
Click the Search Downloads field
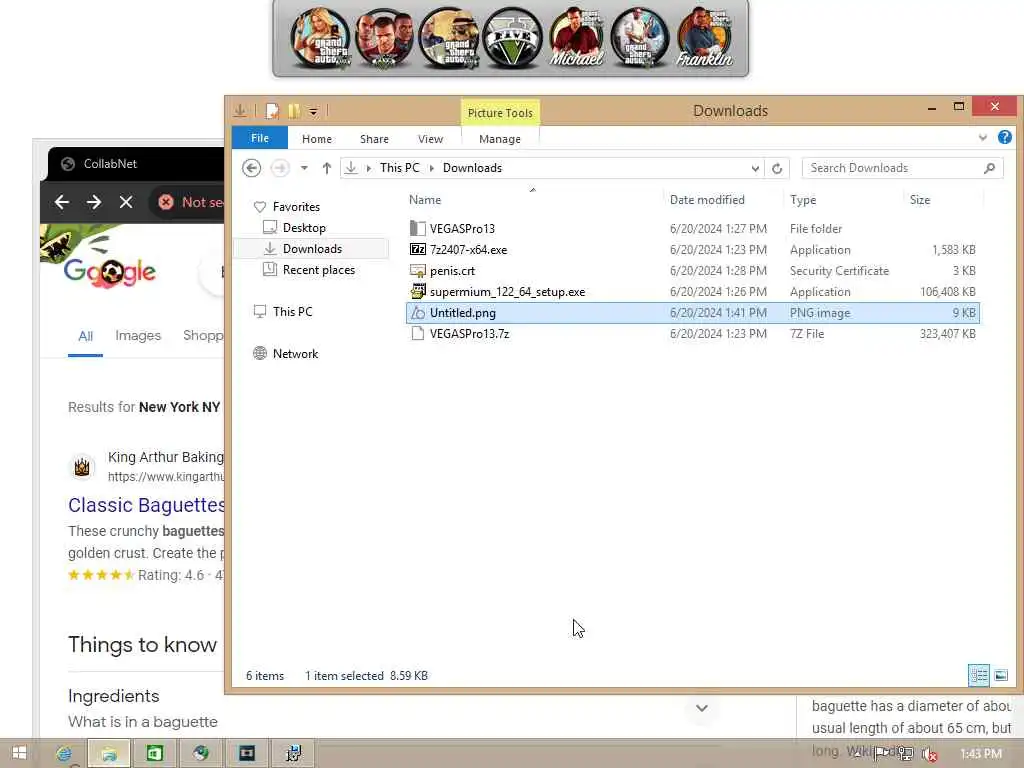tap(903, 168)
